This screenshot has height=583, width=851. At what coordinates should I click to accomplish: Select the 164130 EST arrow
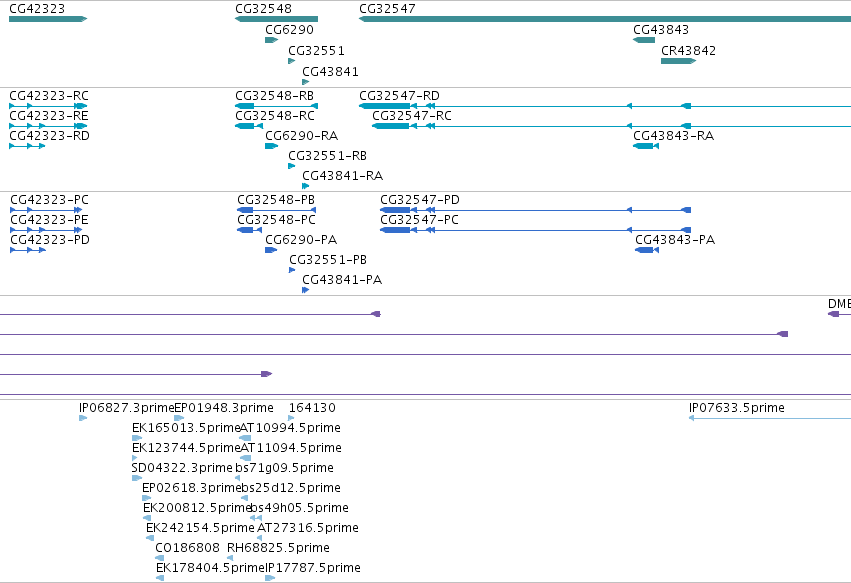coord(291,418)
